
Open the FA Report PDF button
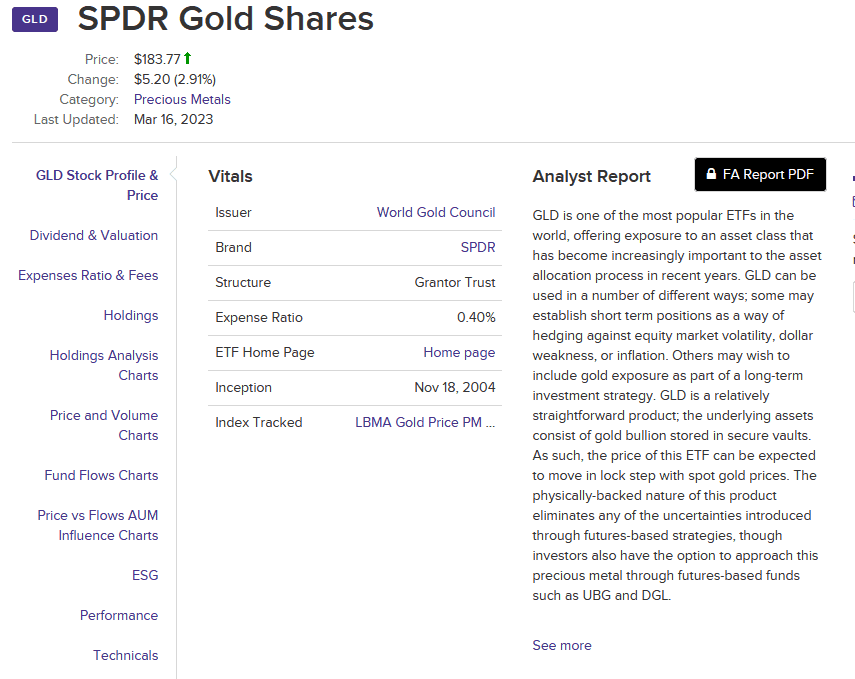tap(760, 175)
